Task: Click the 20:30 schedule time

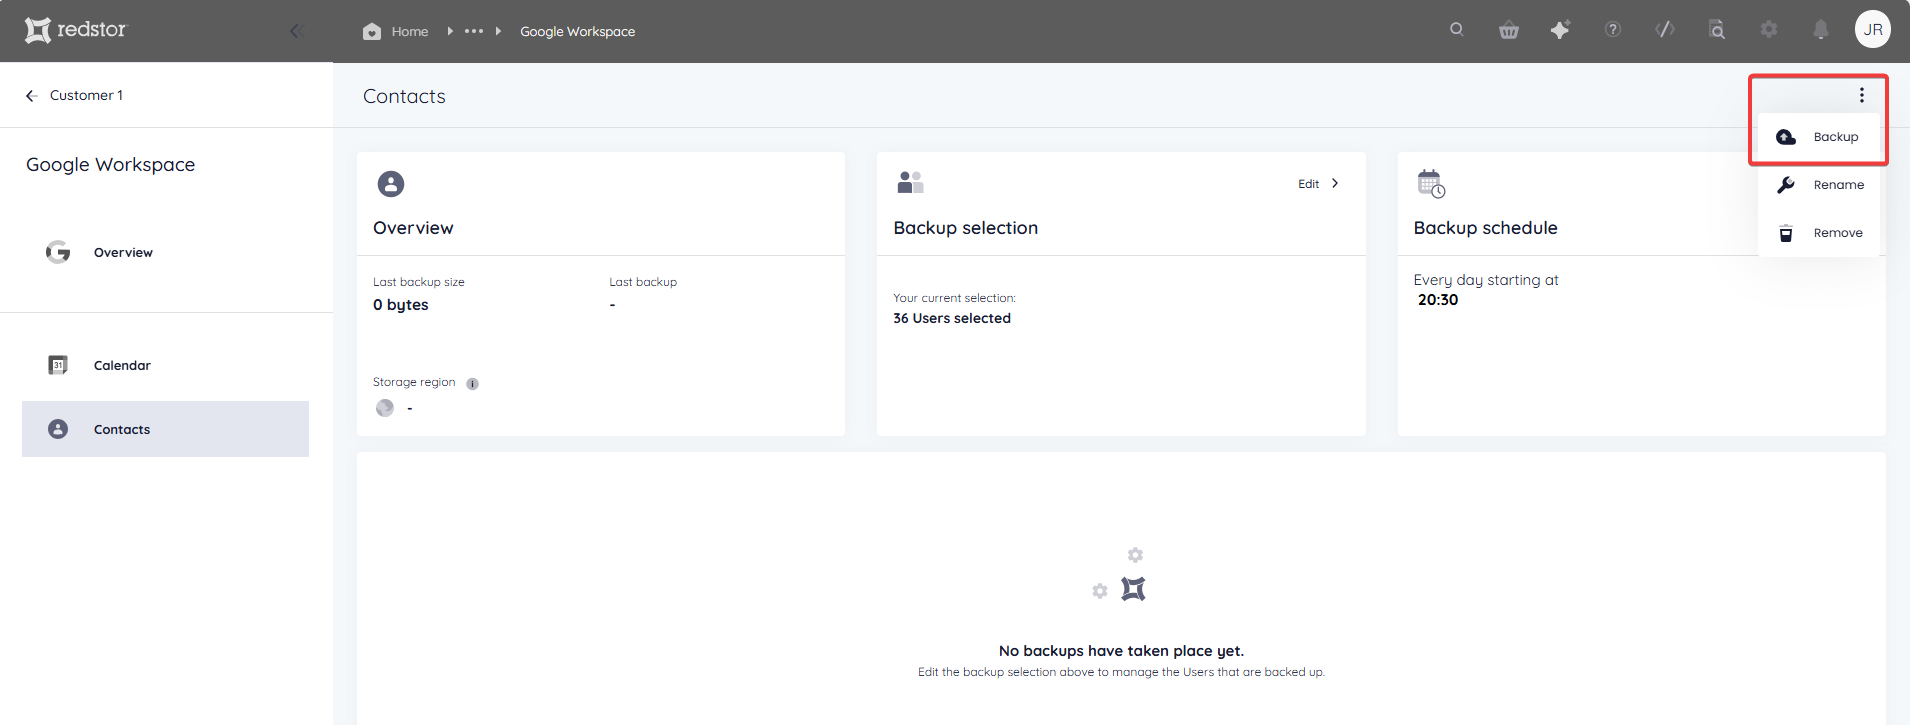Action: pyautogui.click(x=1438, y=300)
